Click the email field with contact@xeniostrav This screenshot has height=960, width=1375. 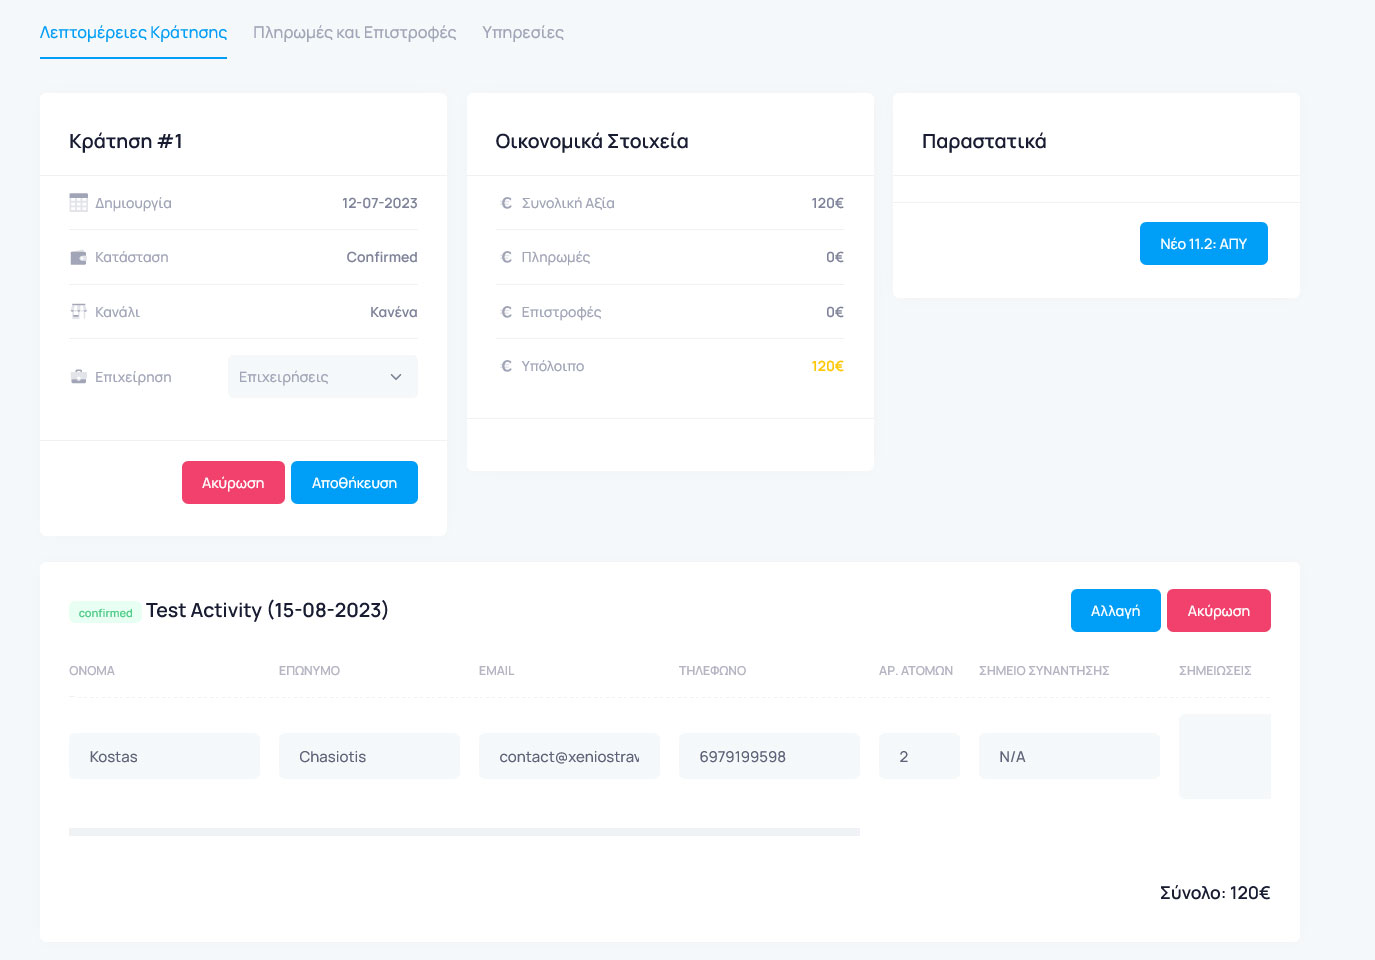click(x=569, y=757)
